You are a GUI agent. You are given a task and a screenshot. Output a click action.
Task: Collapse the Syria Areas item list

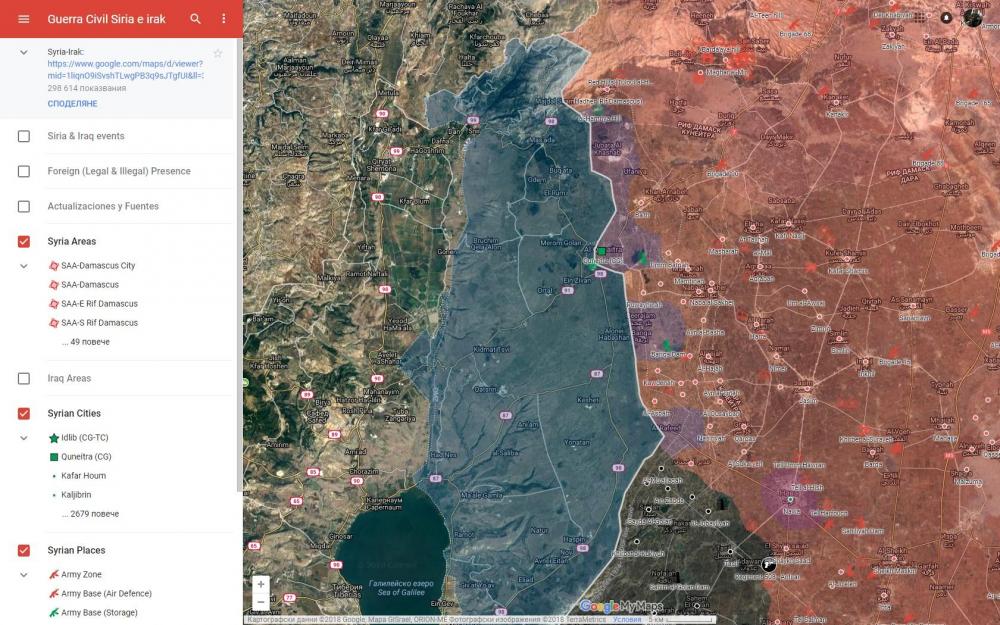(24, 266)
